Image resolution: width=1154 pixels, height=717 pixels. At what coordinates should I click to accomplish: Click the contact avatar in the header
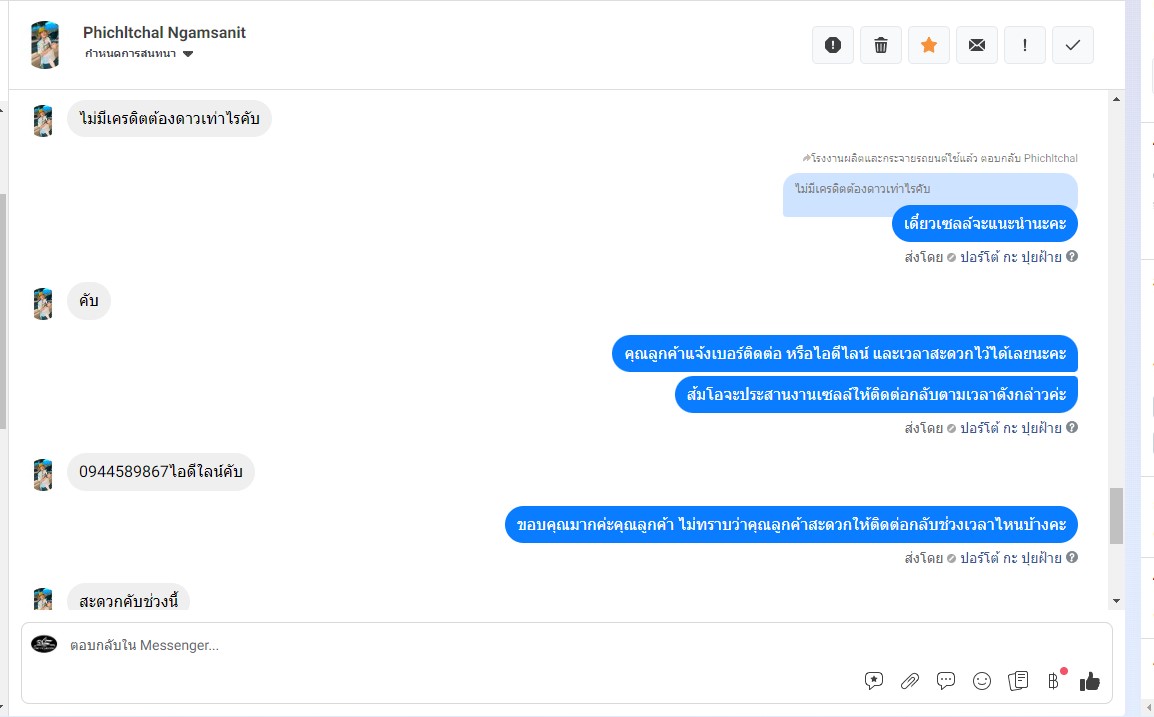(x=45, y=45)
